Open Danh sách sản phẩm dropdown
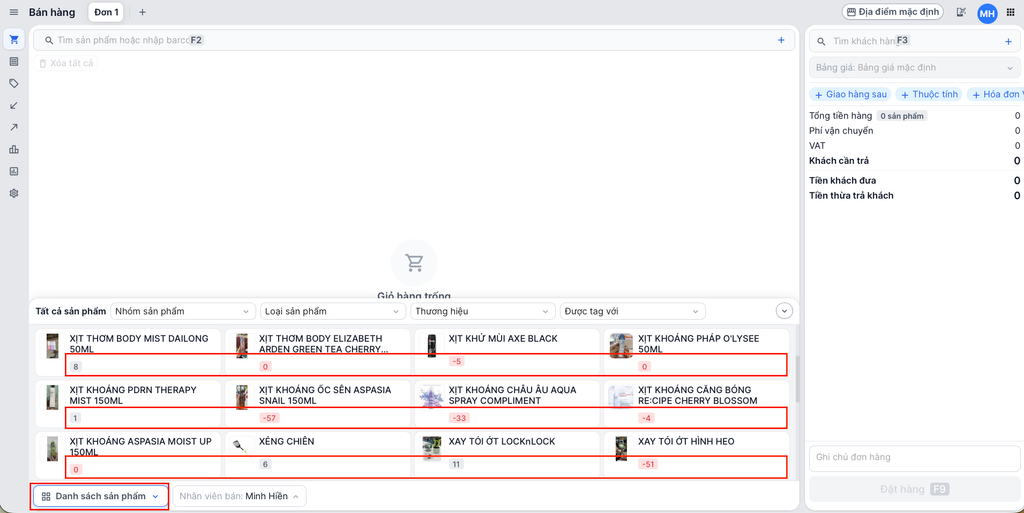Screen dimensions: 1024x513 [x=100, y=496]
